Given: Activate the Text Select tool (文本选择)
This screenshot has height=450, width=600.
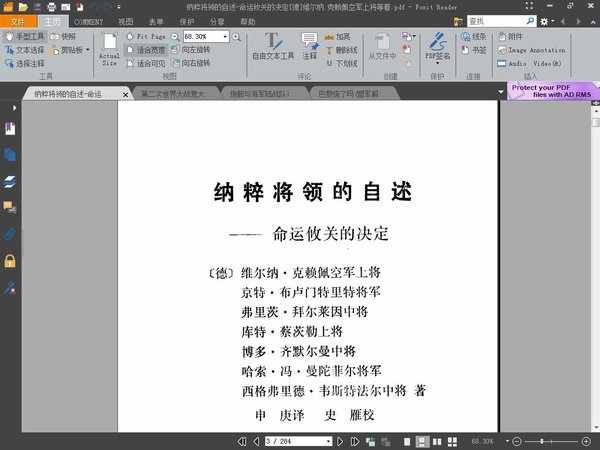Looking at the screenshot, I should click(x=25, y=50).
